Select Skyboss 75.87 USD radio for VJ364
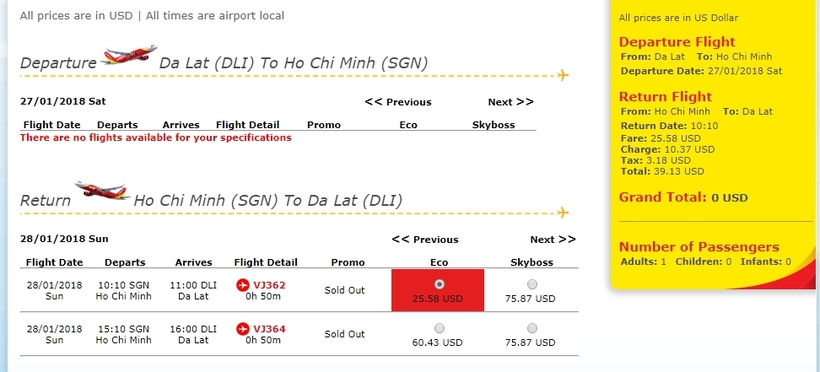 tap(532, 328)
